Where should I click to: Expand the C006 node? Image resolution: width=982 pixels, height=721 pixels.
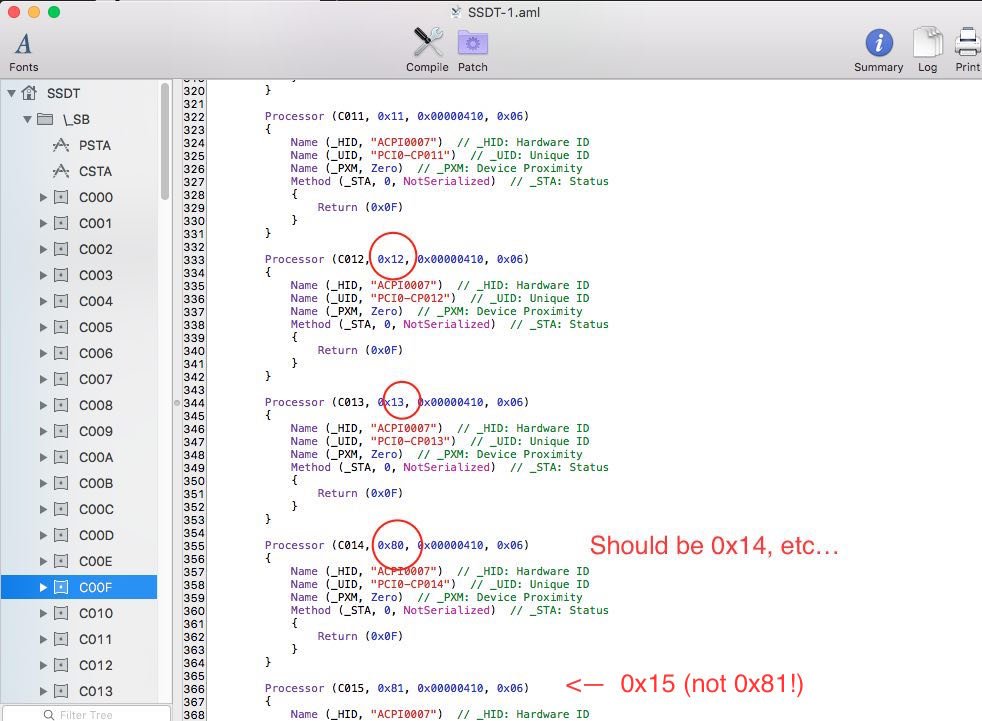pos(43,353)
